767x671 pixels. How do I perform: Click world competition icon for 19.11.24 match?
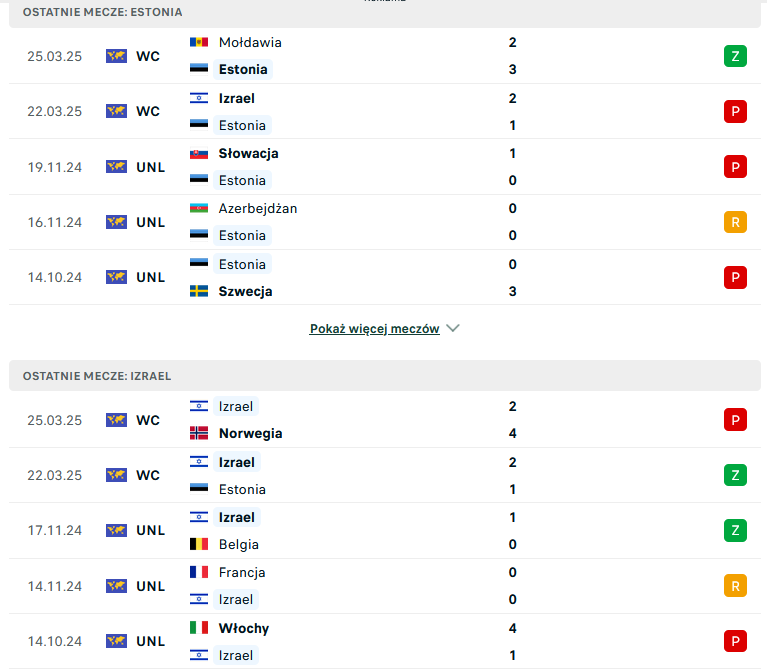(116, 167)
